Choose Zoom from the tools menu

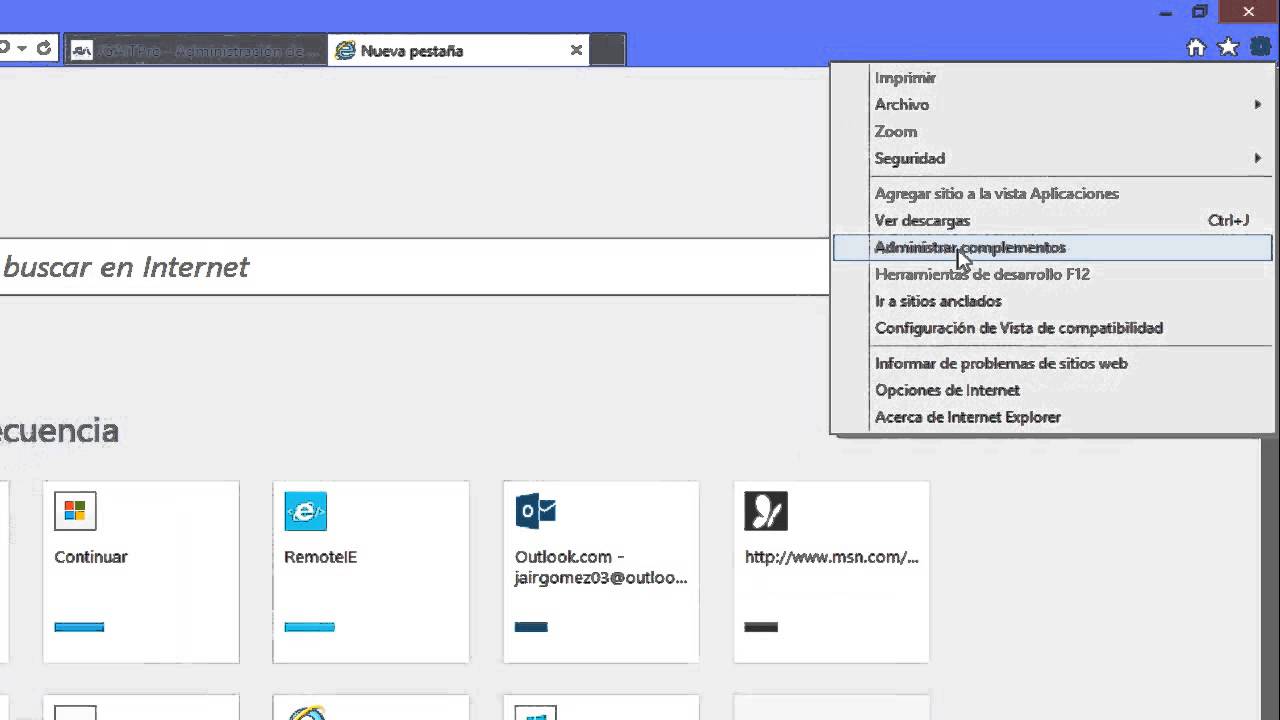(1052, 132)
